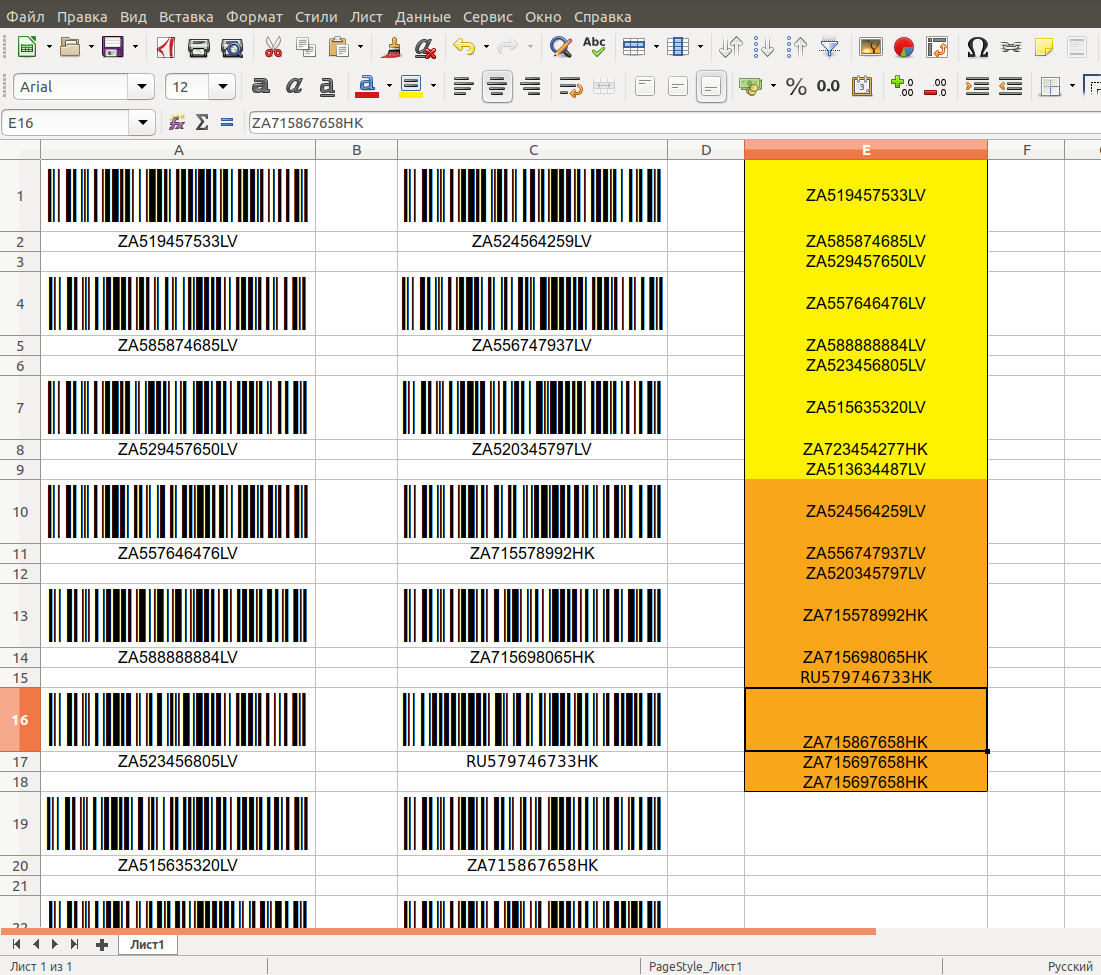Open background color dropdown arrow
The width and height of the screenshot is (1101, 975).
tap(433, 86)
